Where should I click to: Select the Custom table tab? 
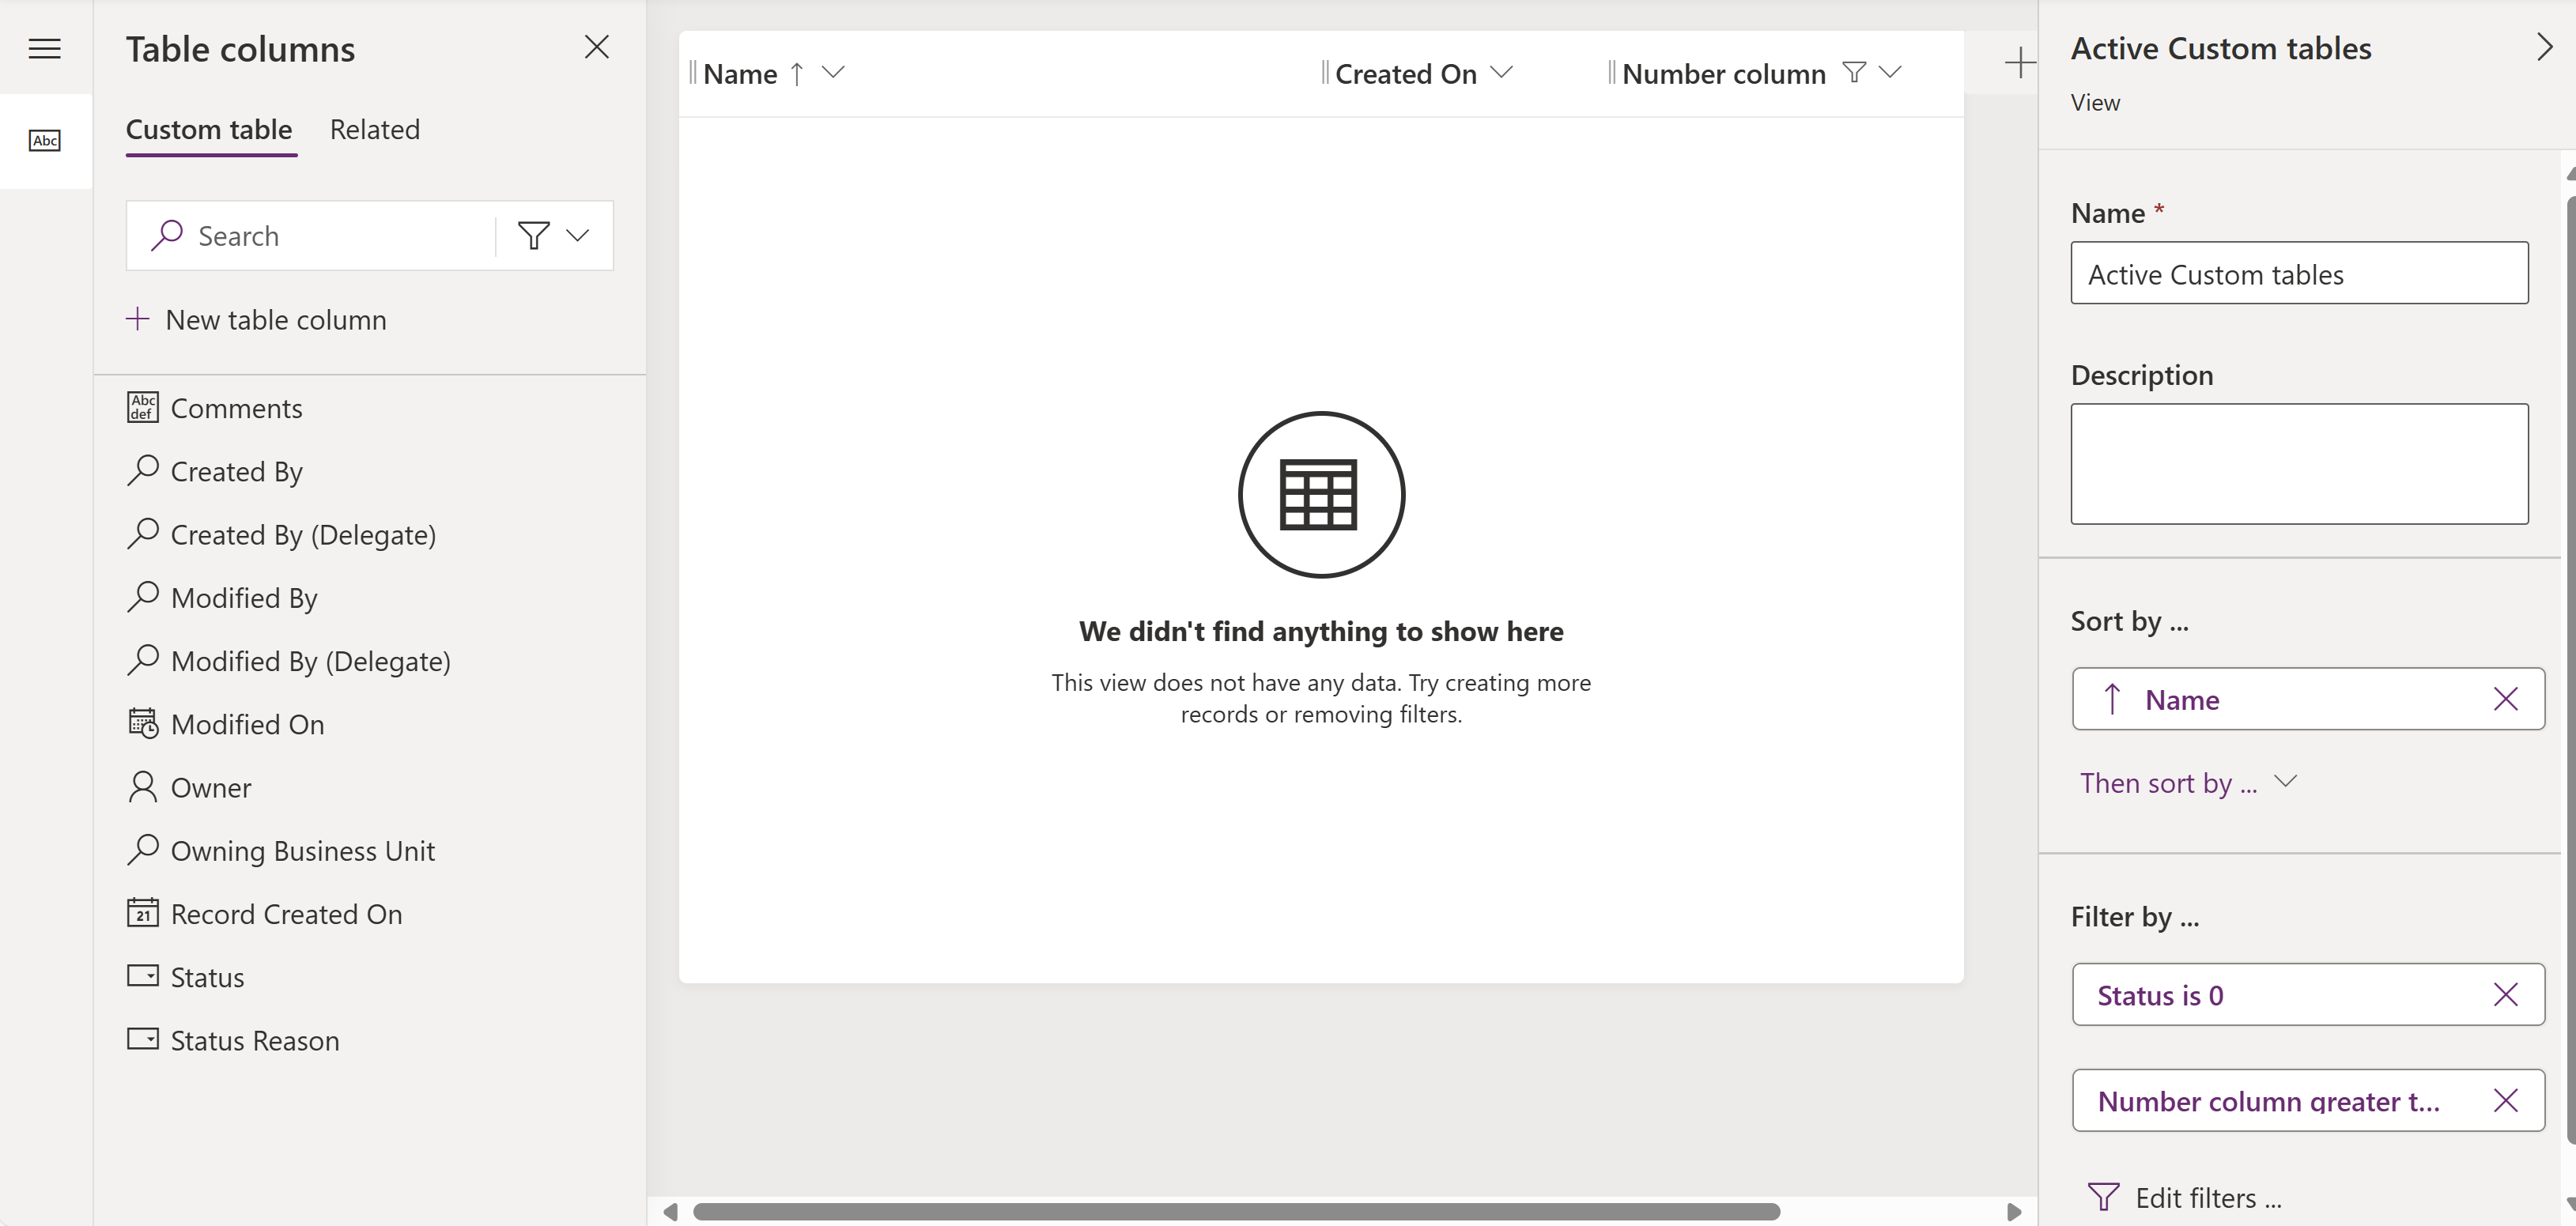click(x=209, y=128)
